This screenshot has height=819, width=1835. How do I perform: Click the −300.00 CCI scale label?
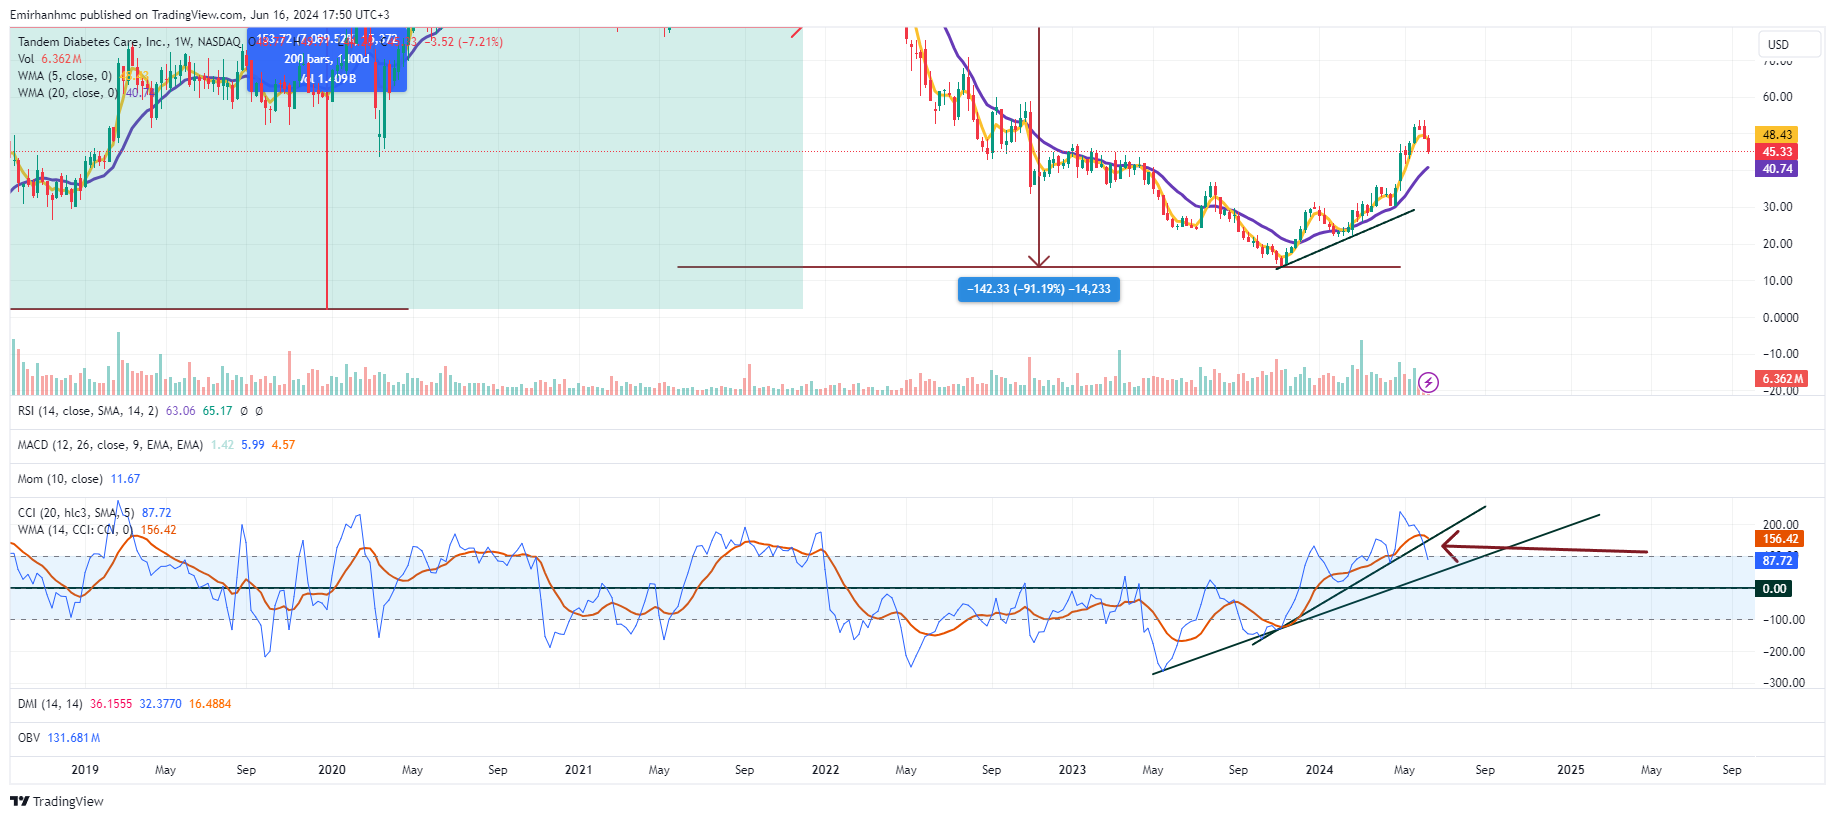(1784, 683)
